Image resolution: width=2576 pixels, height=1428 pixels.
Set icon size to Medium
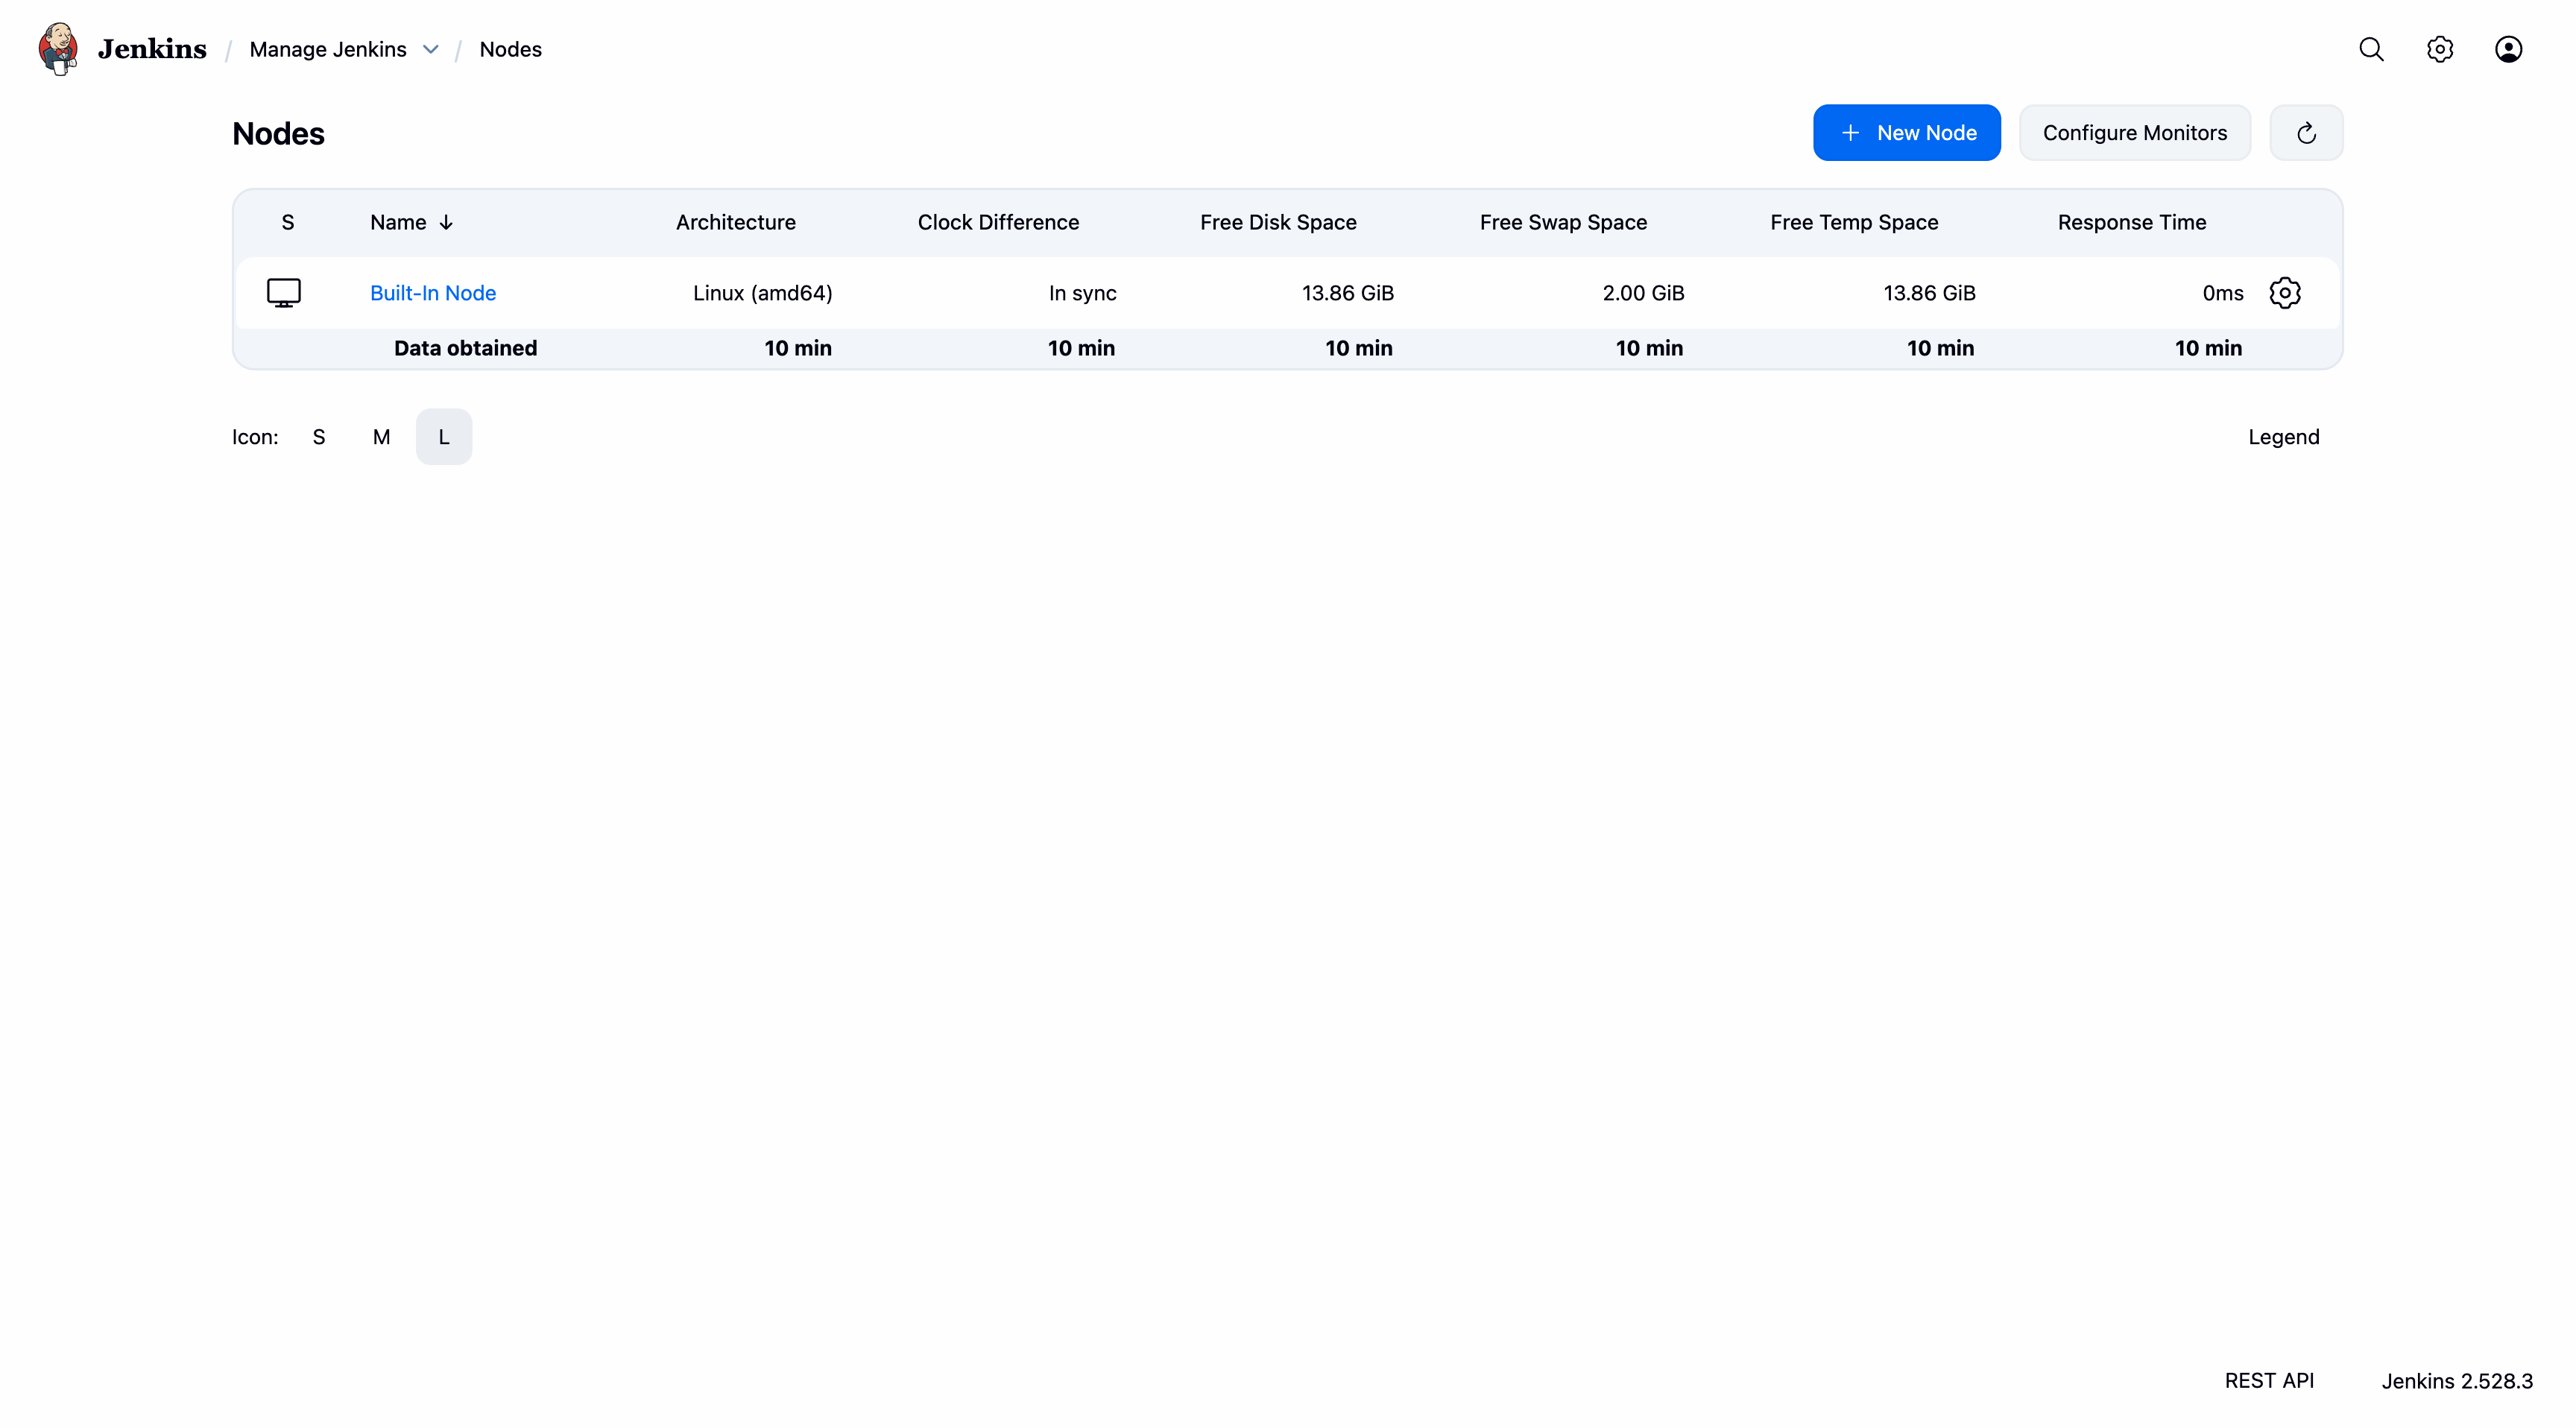381,437
